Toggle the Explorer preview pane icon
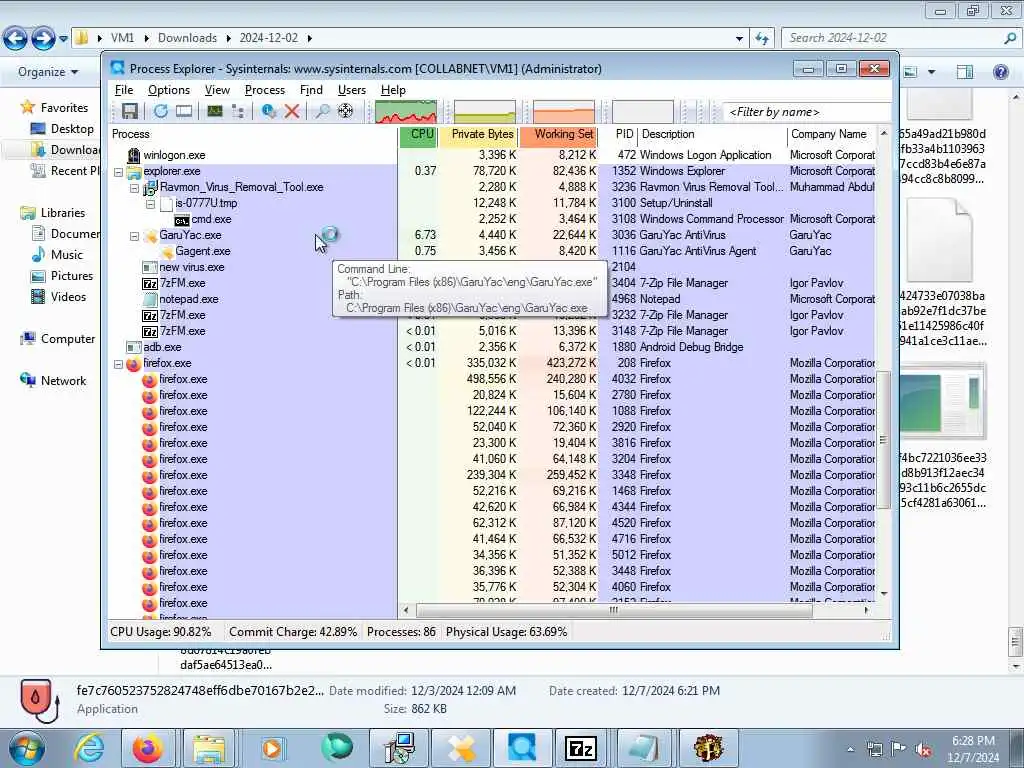The image size is (1024, 768). 965,72
